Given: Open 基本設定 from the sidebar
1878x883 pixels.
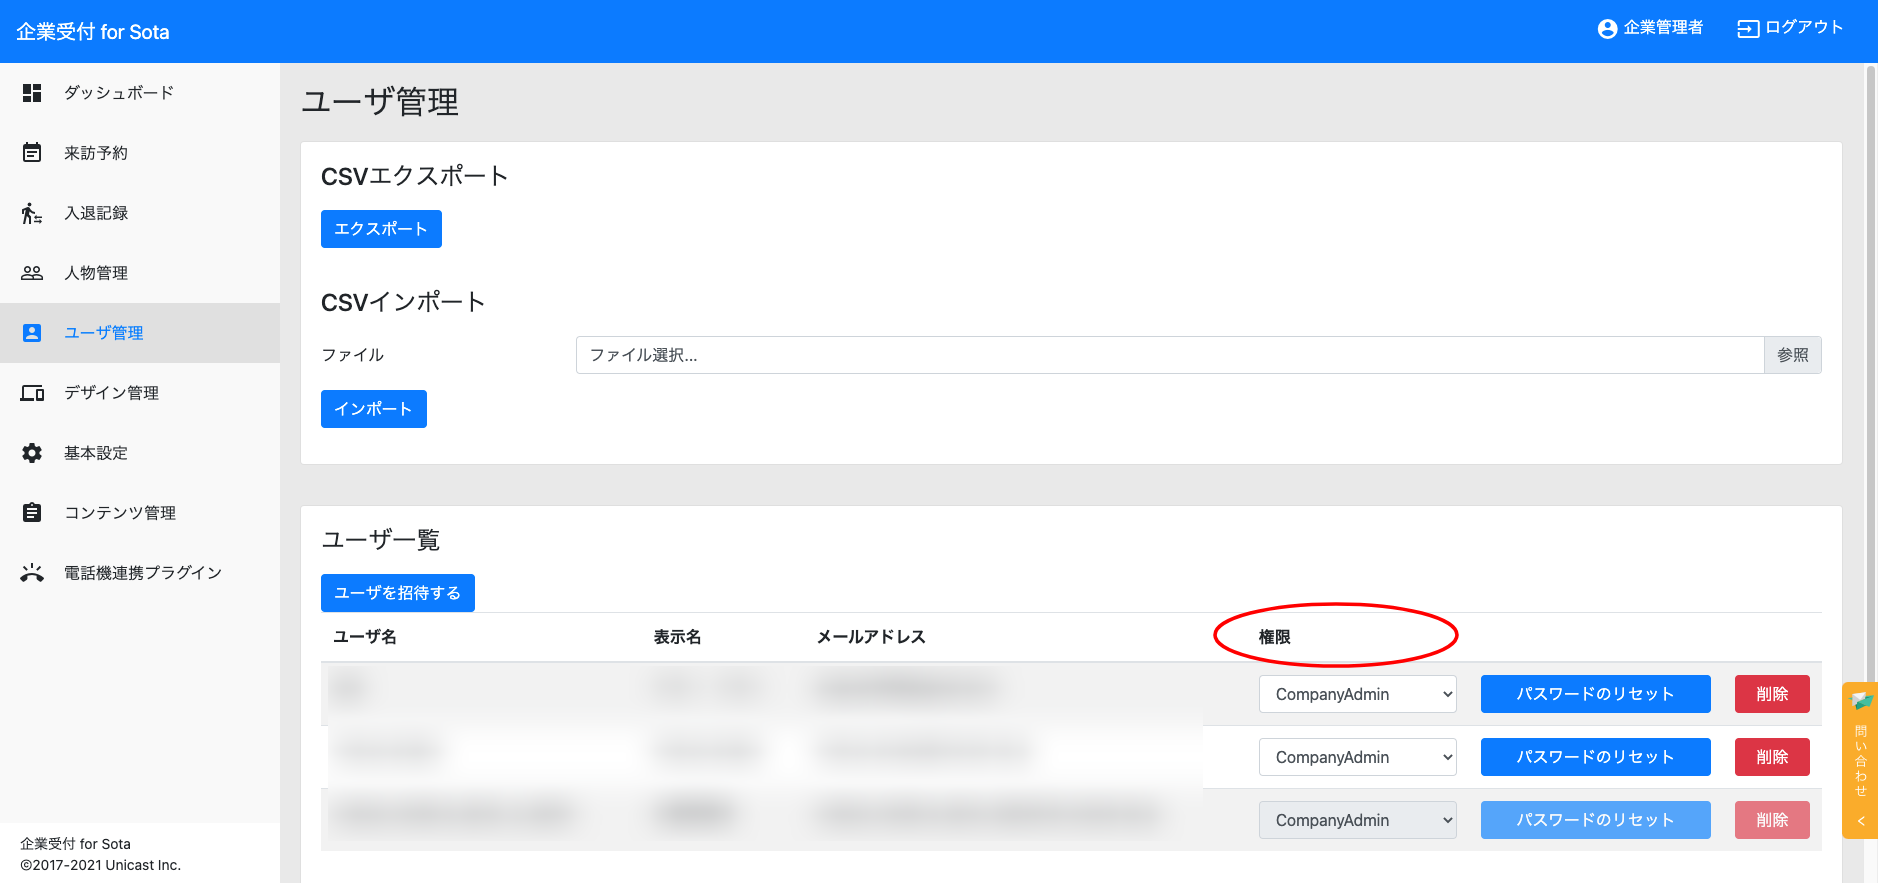Looking at the screenshot, I should (x=140, y=453).
